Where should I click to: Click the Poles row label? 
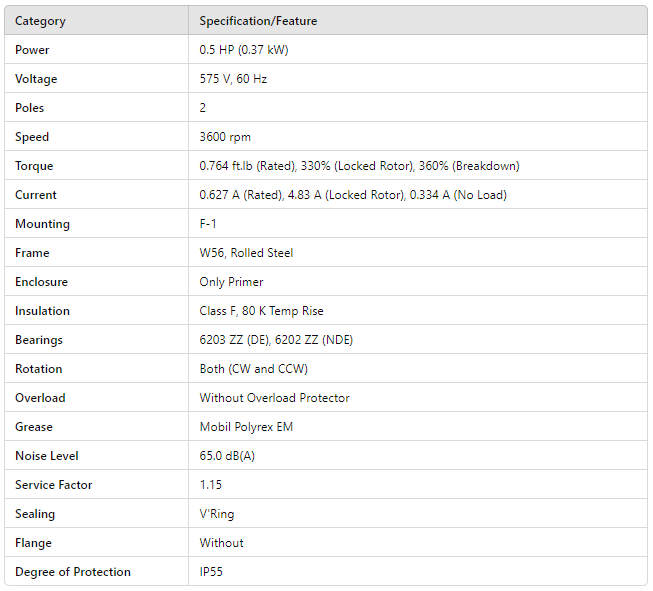point(30,108)
